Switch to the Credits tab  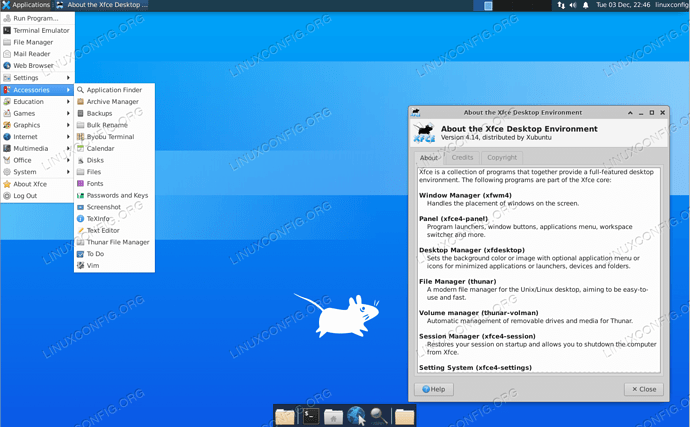(x=462, y=158)
